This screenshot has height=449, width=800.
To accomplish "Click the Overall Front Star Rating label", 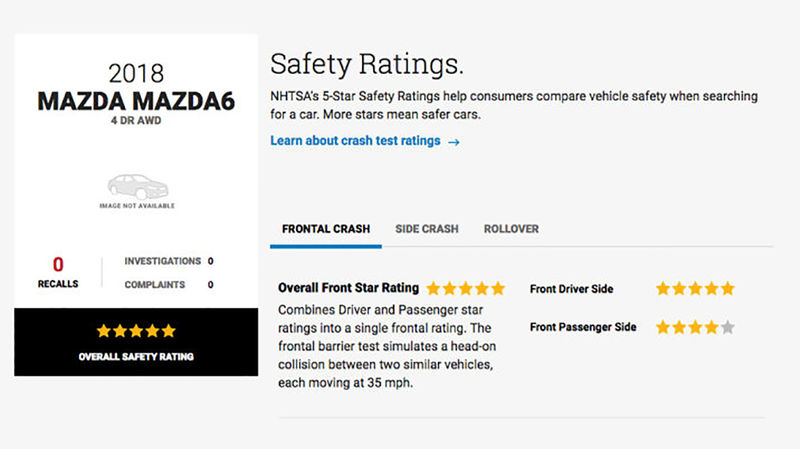I will tap(348, 288).
